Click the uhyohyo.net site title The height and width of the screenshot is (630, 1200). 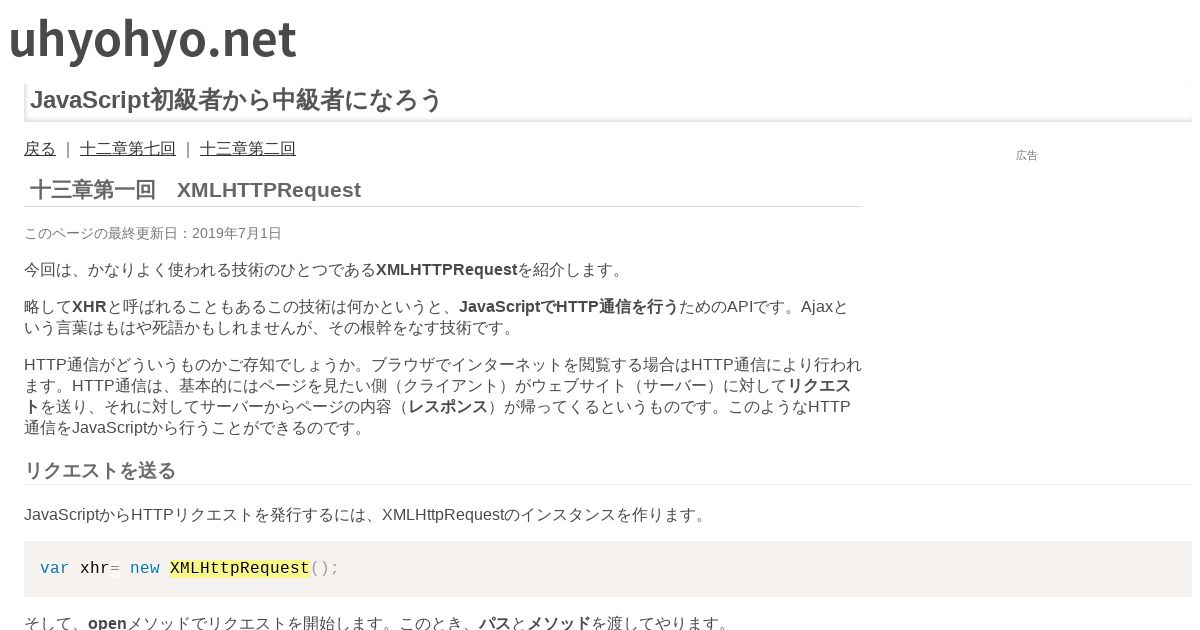pos(152,40)
